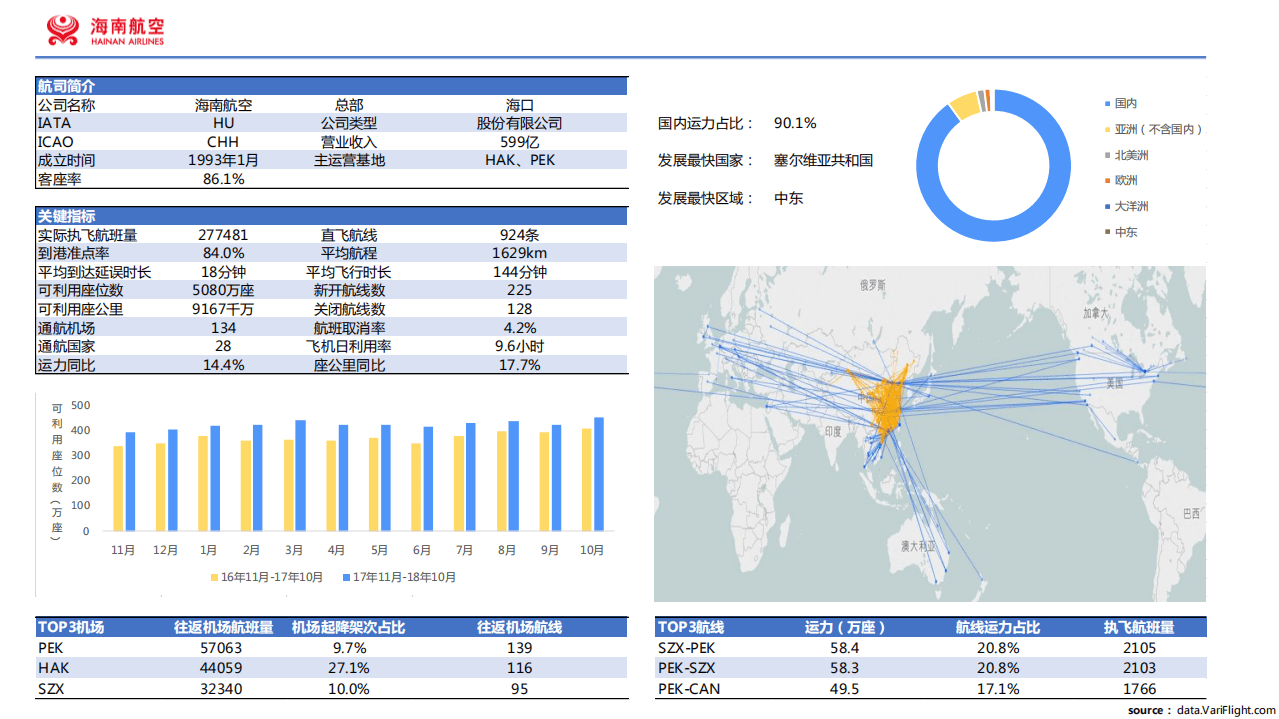The height and width of the screenshot is (719, 1279).
Task: Click the flight route world map
Action: [x=930, y=430]
